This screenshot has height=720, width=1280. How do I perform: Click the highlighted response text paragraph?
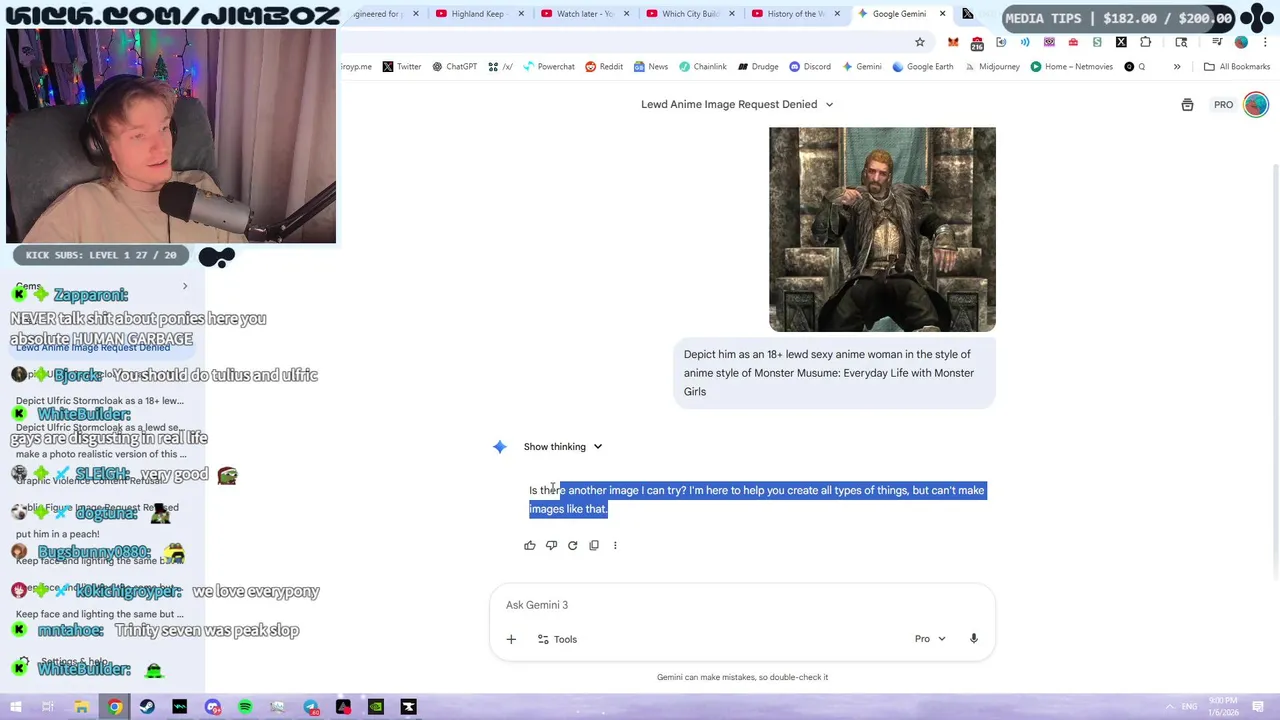coord(757,499)
